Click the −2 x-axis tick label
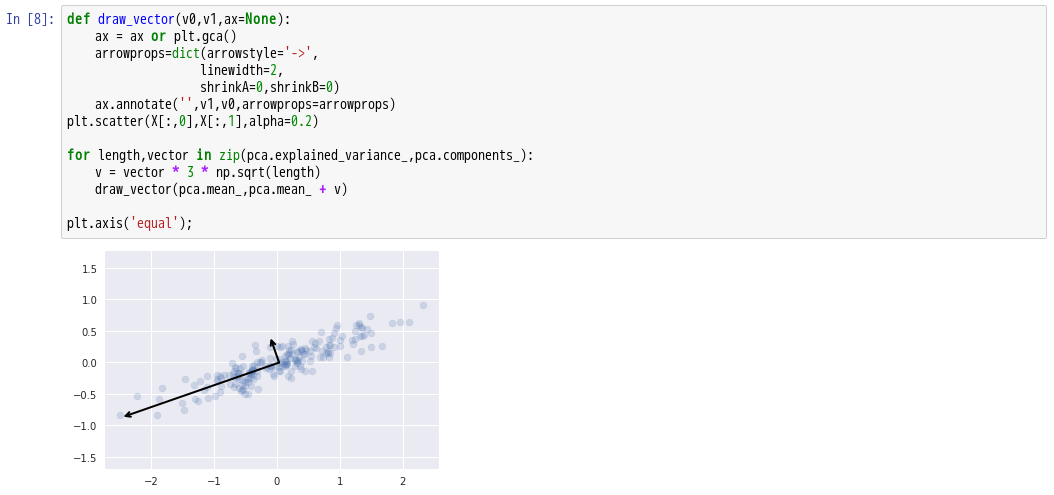Image resolution: width=1054 pixels, height=495 pixels. pyautogui.click(x=150, y=482)
